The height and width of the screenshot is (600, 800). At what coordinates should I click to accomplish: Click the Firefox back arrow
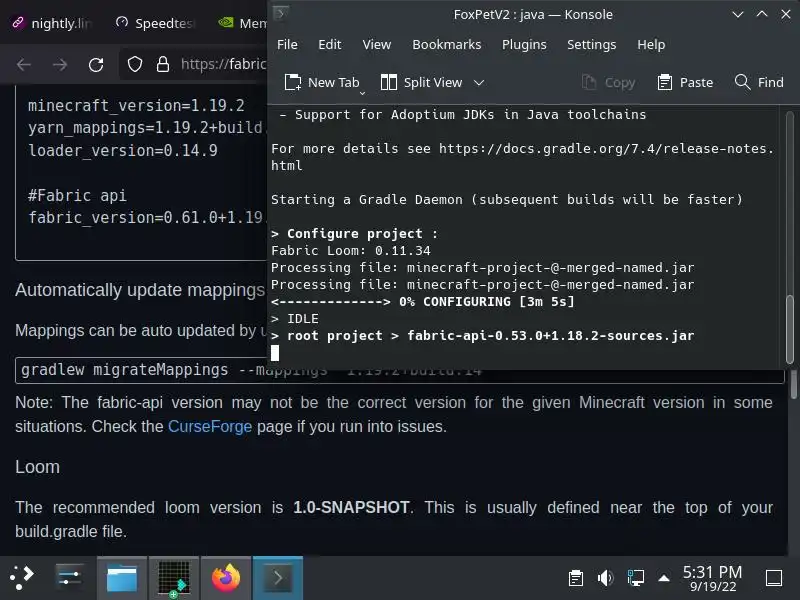pyautogui.click(x=23, y=64)
